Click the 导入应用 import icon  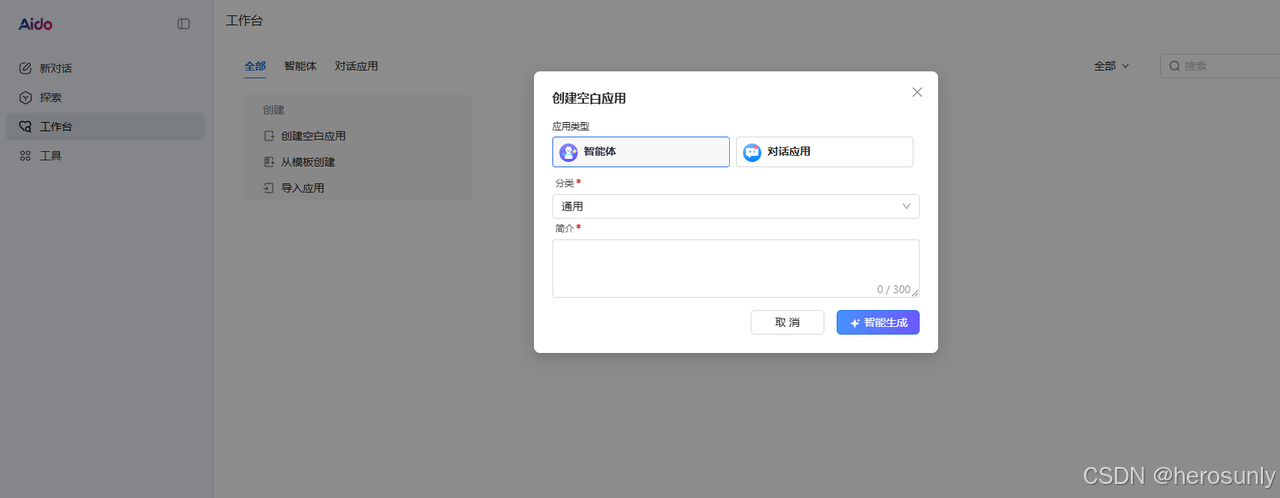(x=268, y=188)
